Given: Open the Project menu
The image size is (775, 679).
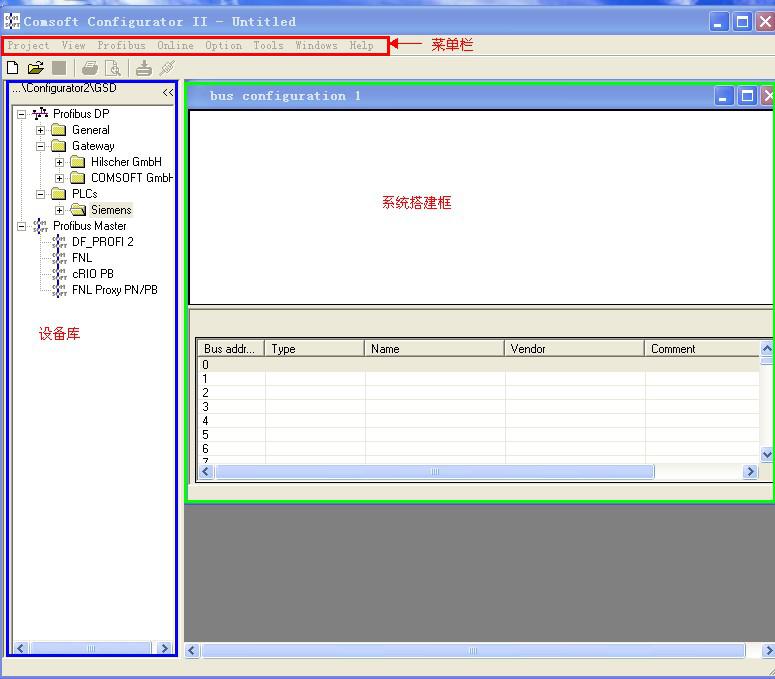Looking at the screenshot, I should [28, 45].
